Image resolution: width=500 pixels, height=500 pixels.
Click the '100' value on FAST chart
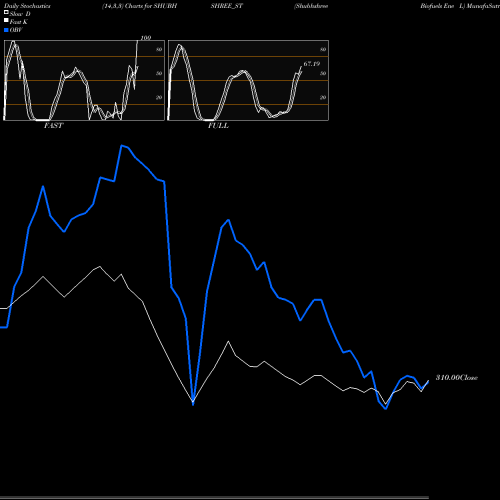pos(146,38)
